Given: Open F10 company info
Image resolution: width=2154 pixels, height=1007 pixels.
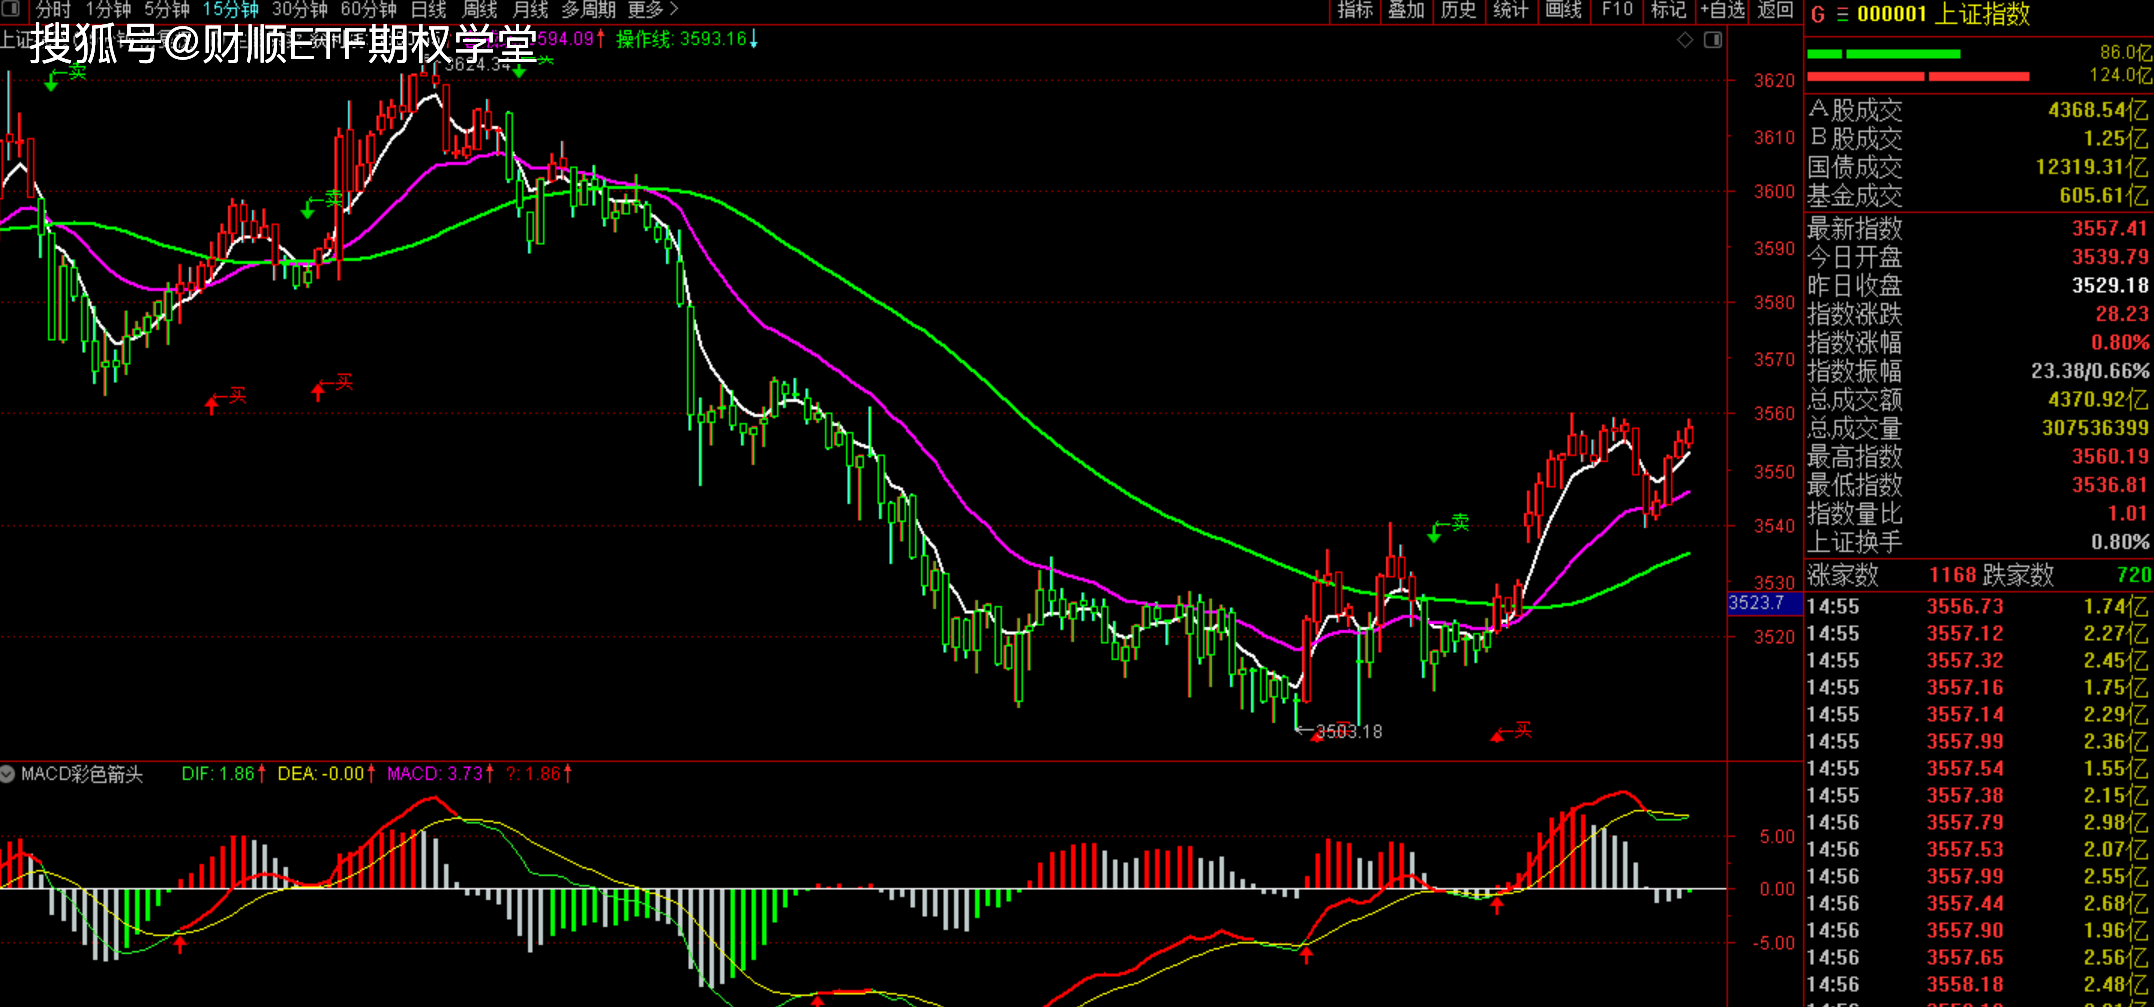Looking at the screenshot, I should click(x=1617, y=10).
